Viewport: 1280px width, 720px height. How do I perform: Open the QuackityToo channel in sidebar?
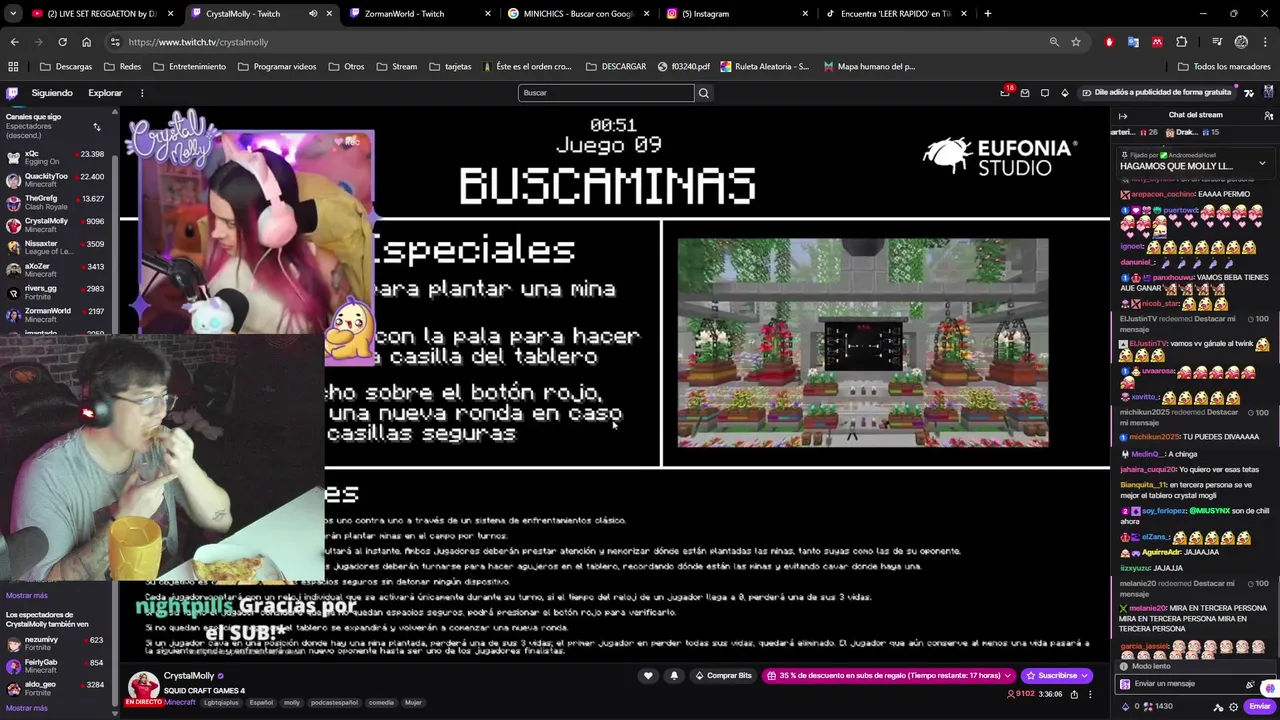pyautogui.click(x=55, y=180)
